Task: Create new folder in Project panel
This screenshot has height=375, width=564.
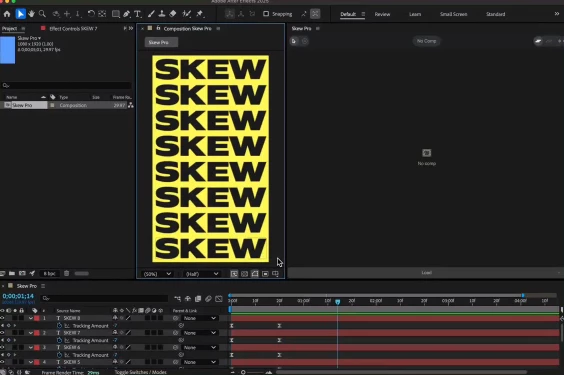Action: coord(12,274)
